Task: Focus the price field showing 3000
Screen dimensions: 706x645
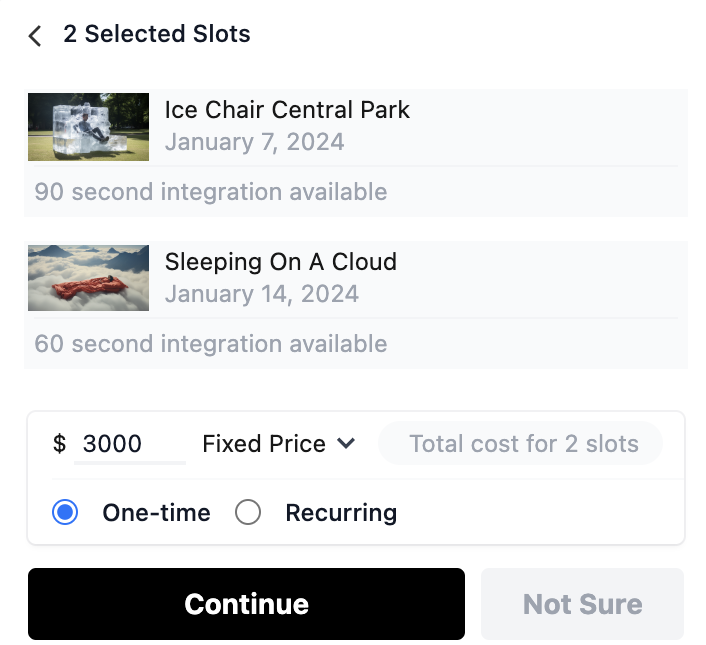Action: pyautogui.click(x=130, y=444)
